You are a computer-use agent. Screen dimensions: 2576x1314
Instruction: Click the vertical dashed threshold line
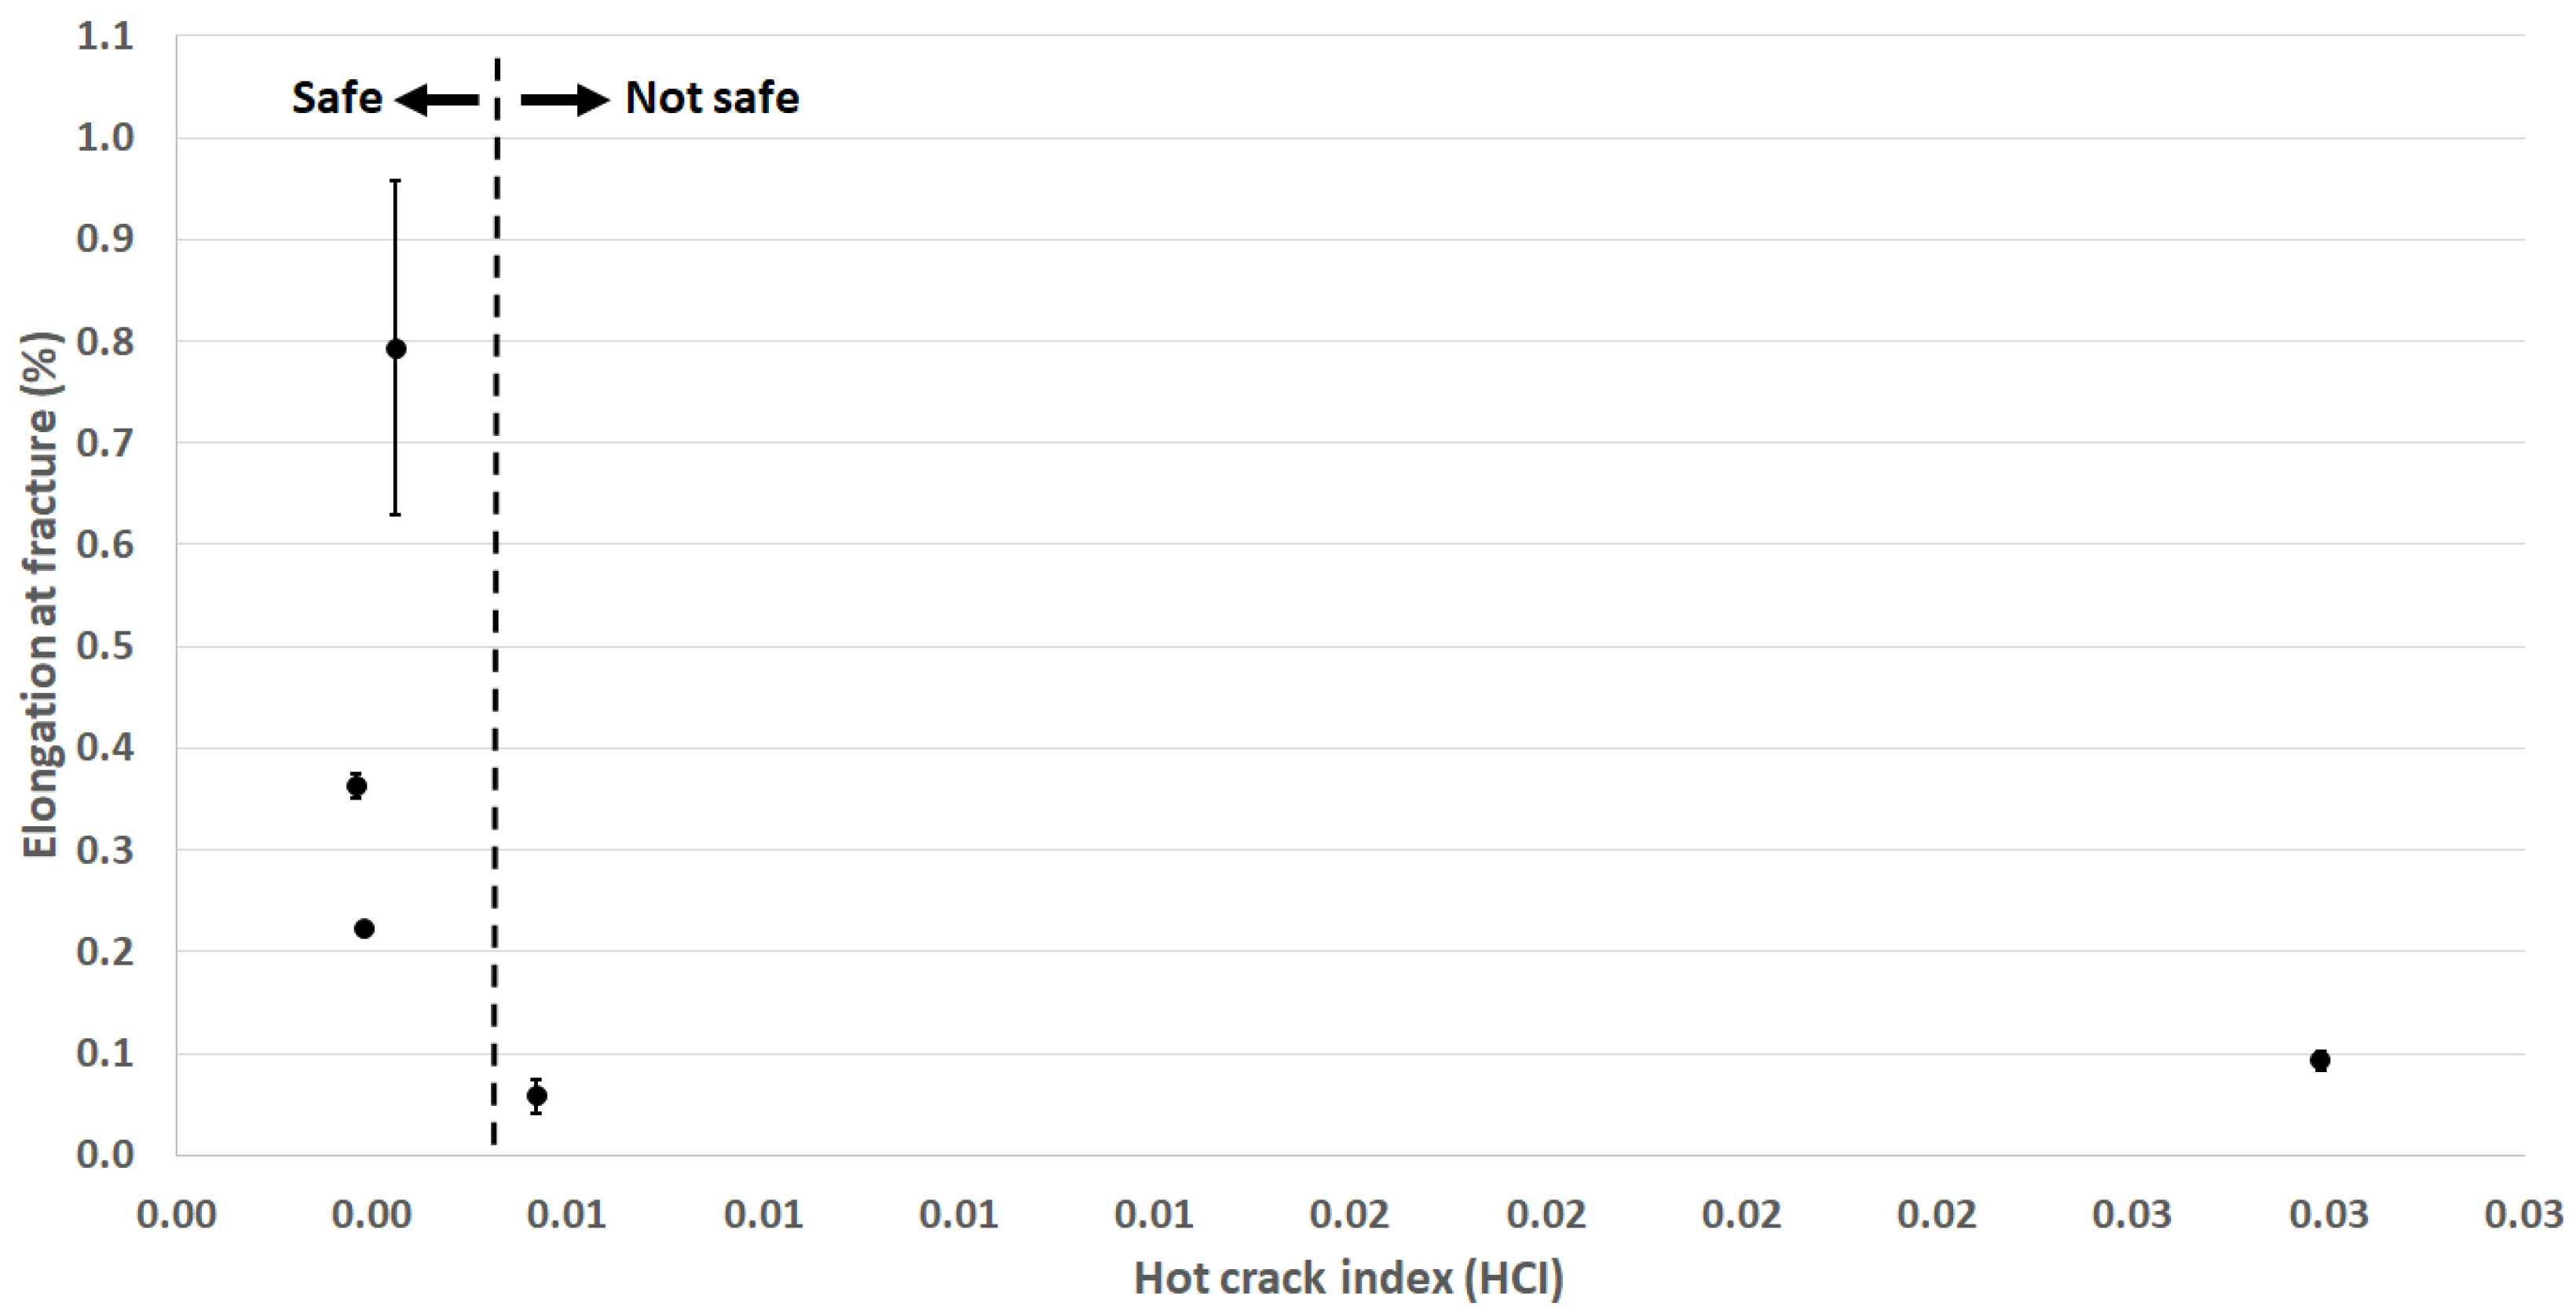[496, 600]
